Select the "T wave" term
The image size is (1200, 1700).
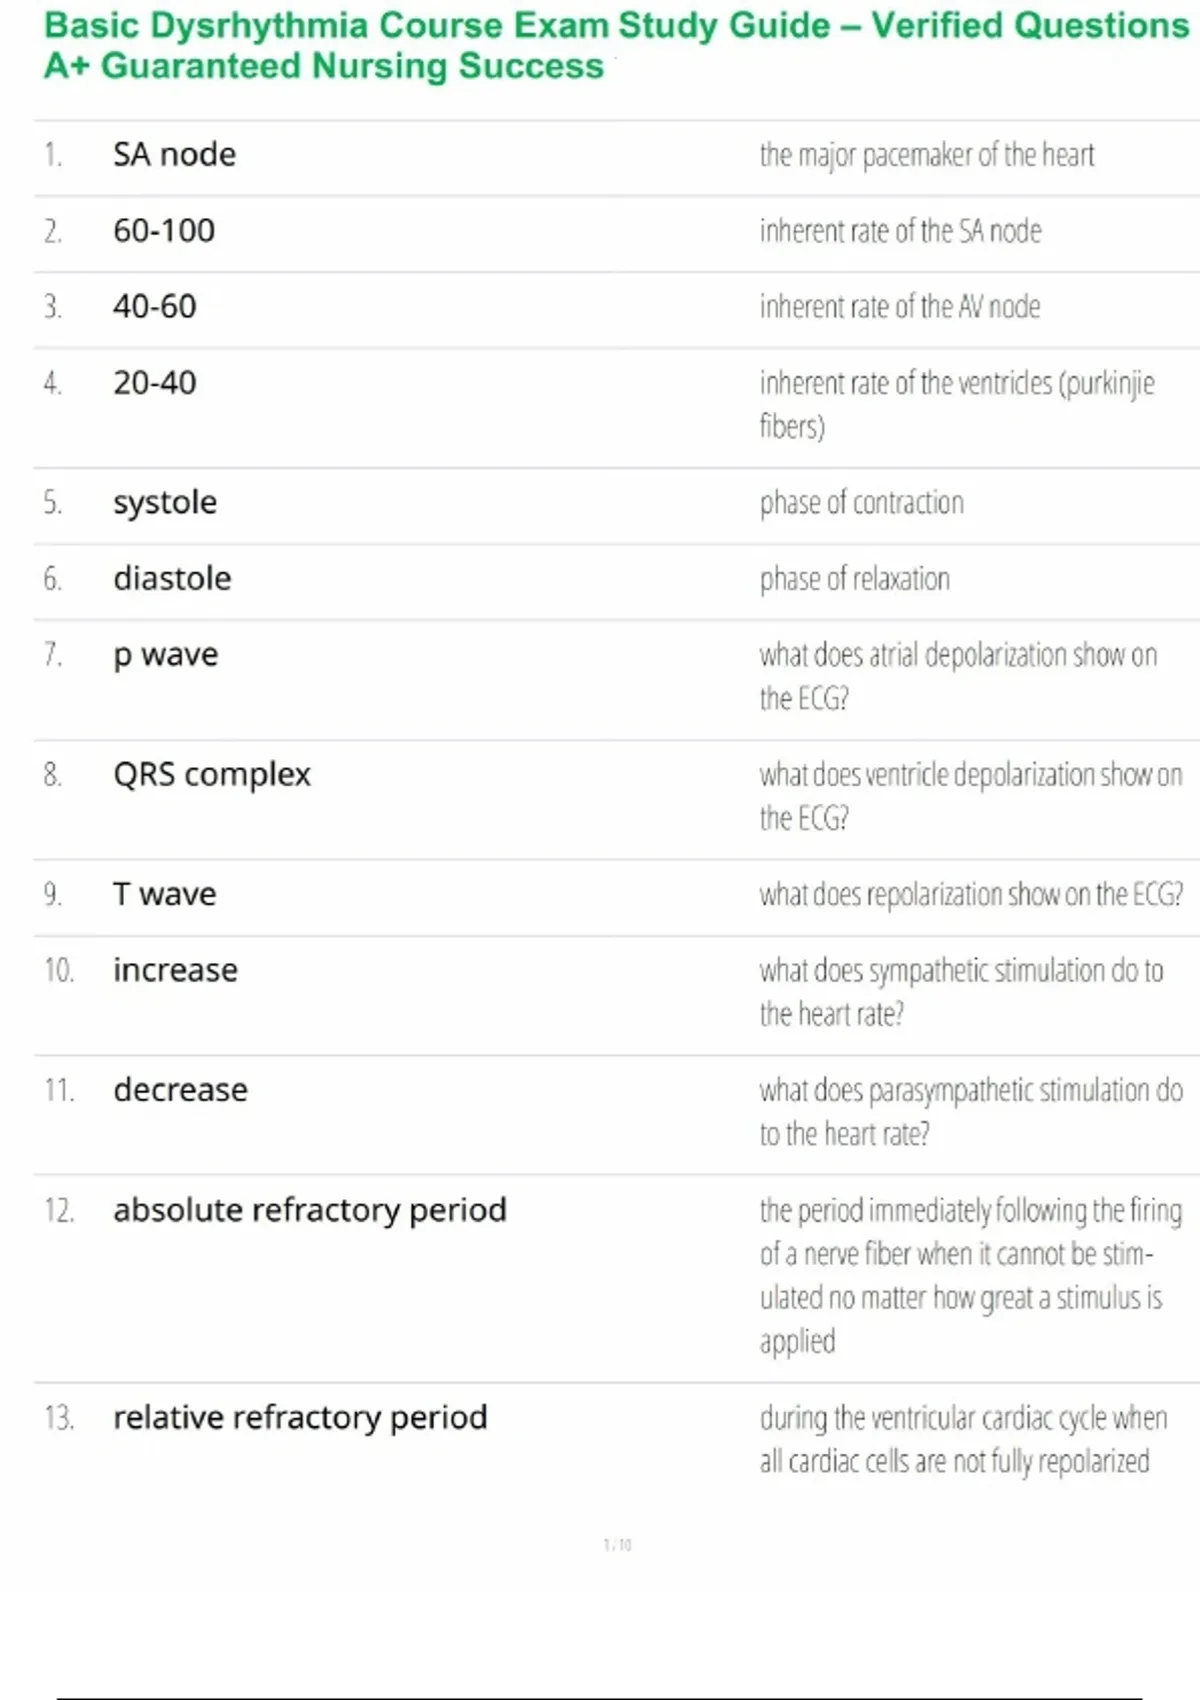[164, 894]
